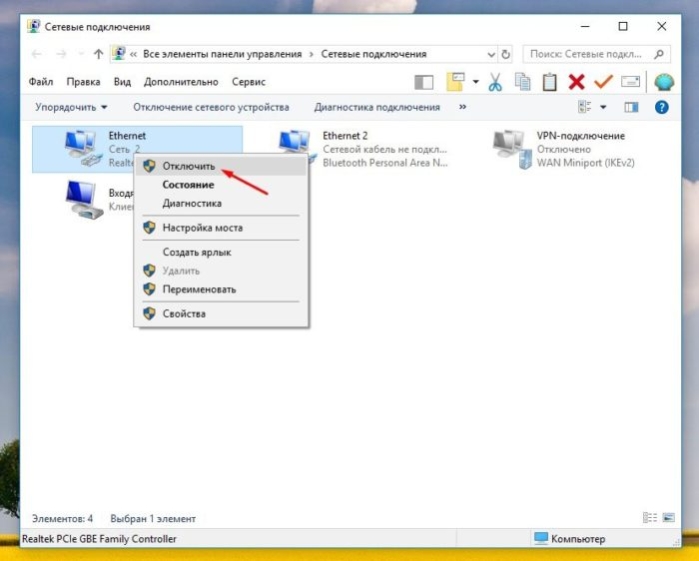Viewport: 699px width, 561px height.
Task: Click the expand breadcrumb chevrons in address bar
Action: [133, 54]
